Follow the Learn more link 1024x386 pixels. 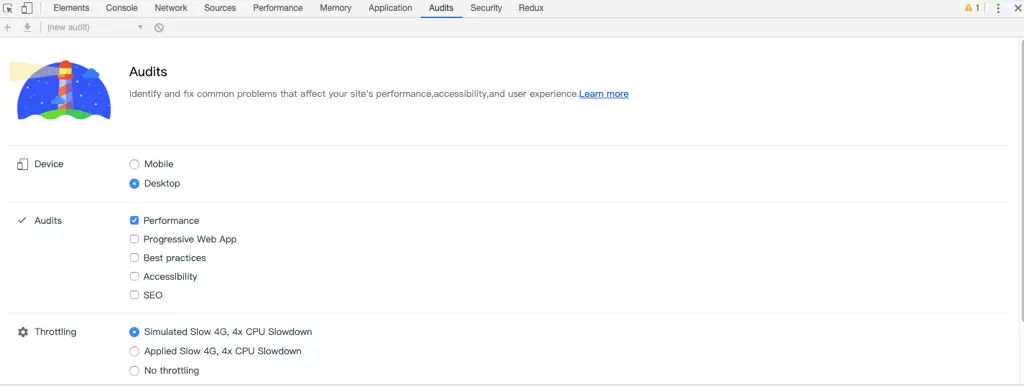coord(603,94)
